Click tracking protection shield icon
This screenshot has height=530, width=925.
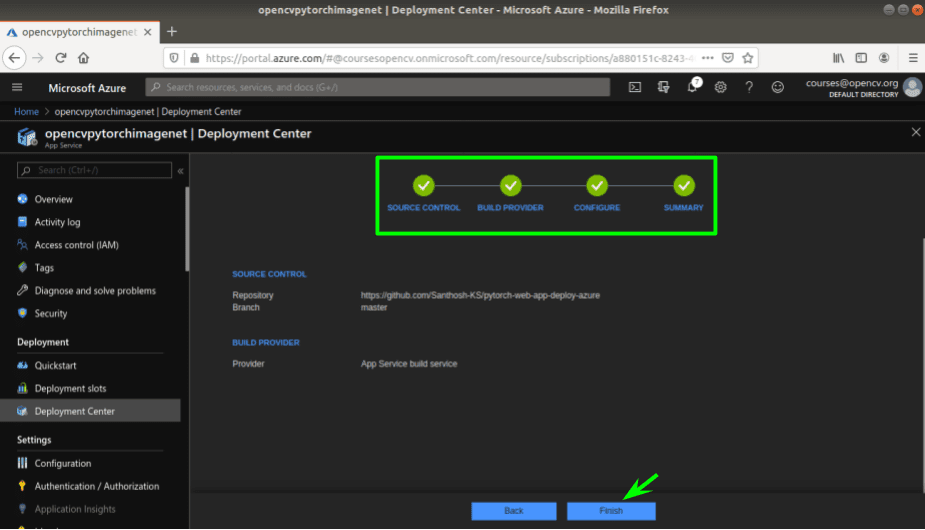pos(173,58)
